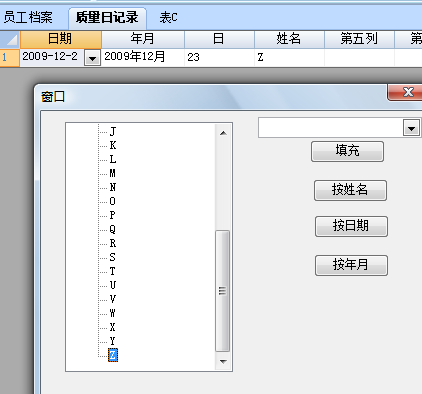Click the tree scrollbar up arrow
The image size is (422, 394).
coord(223,133)
